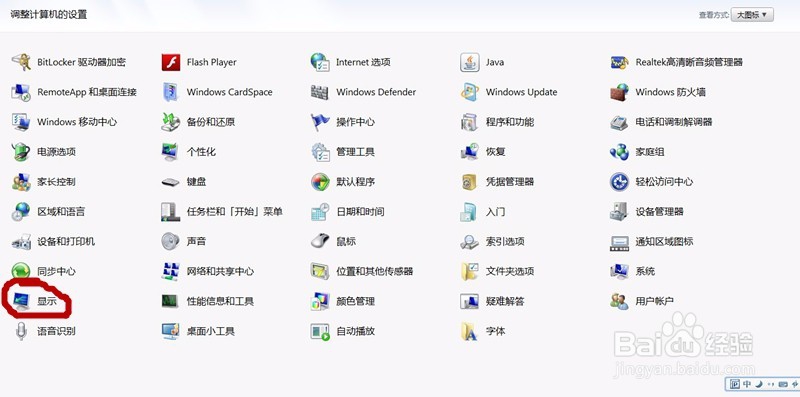Click 声音 speaker icon

pos(171,241)
